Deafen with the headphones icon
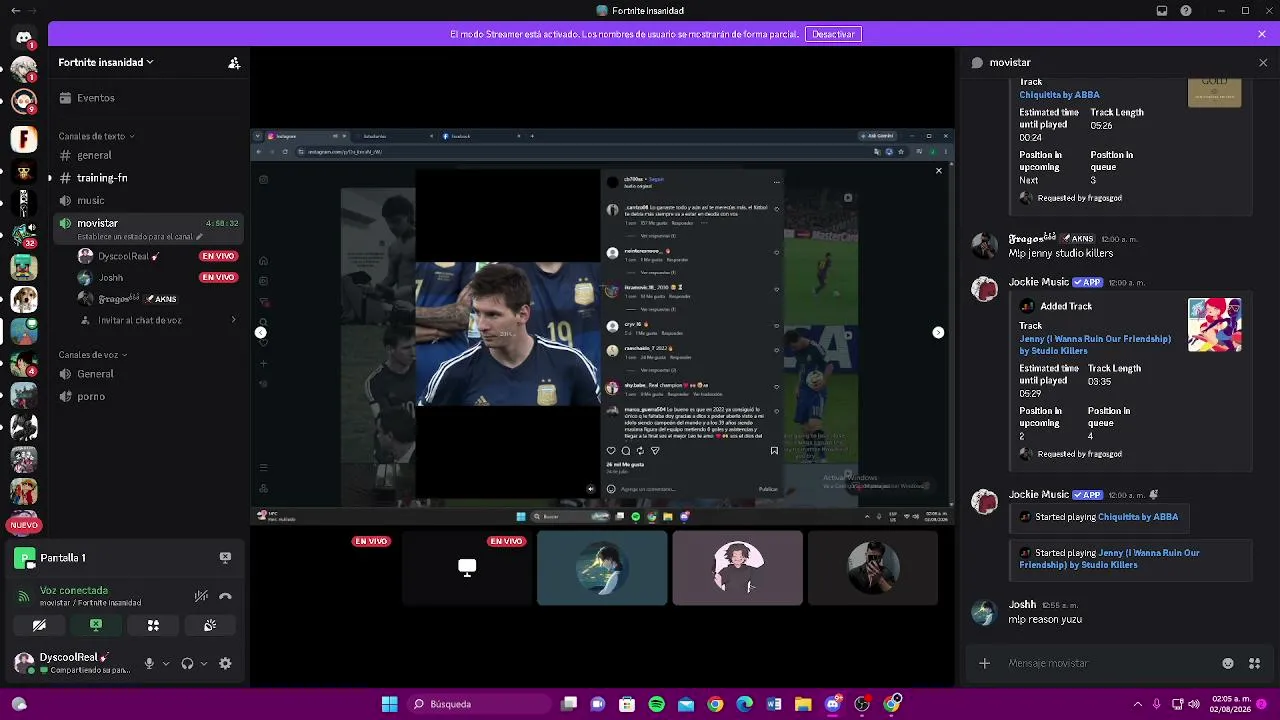Image resolution: width=1280 pixels, height=720 pixels. (x=187, y=663)
